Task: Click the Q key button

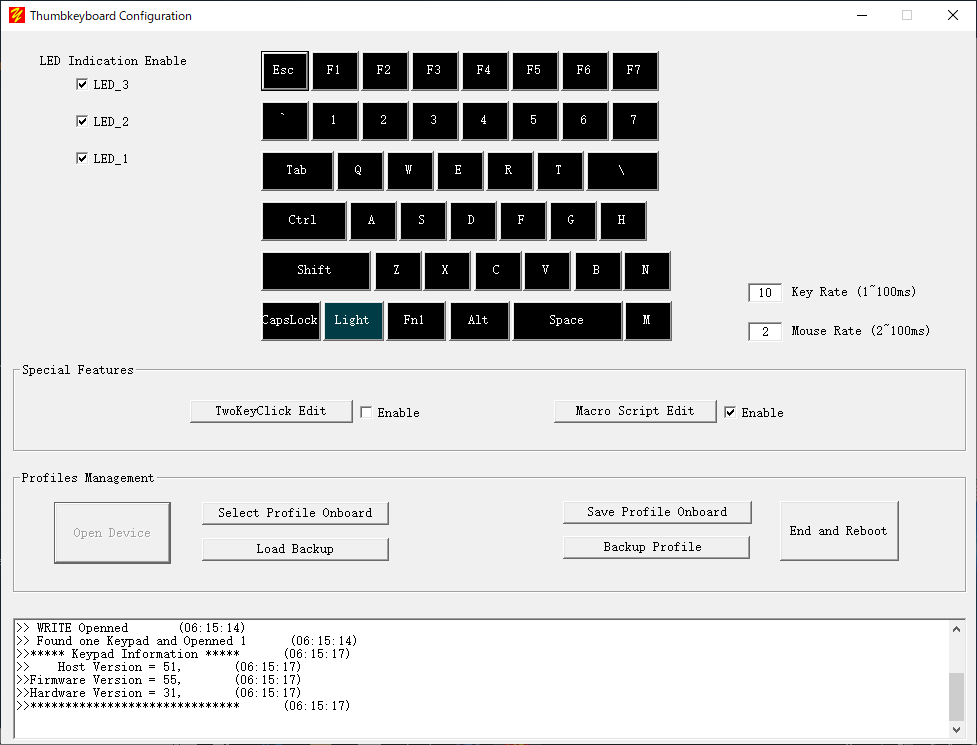Action: (360, 171)
